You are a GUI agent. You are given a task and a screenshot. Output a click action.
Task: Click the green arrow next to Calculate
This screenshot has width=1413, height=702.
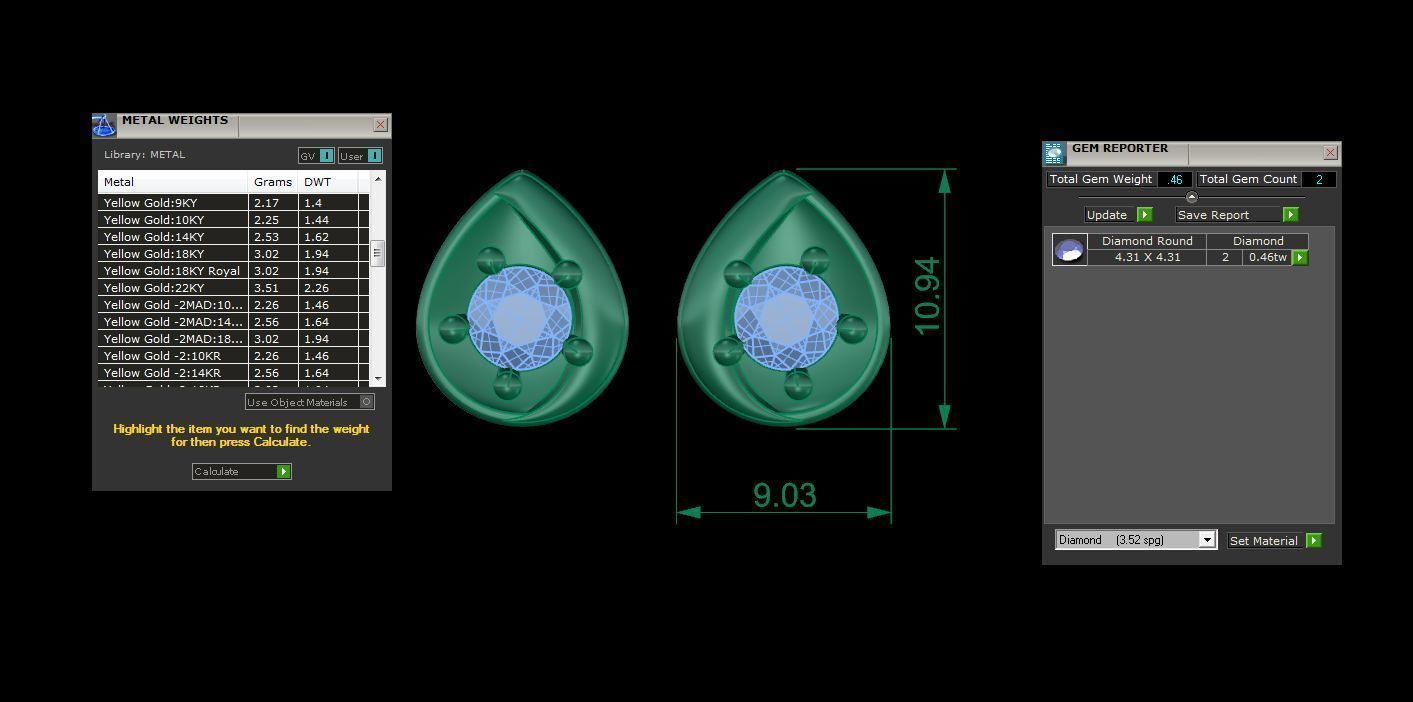[x=284, y=471]
